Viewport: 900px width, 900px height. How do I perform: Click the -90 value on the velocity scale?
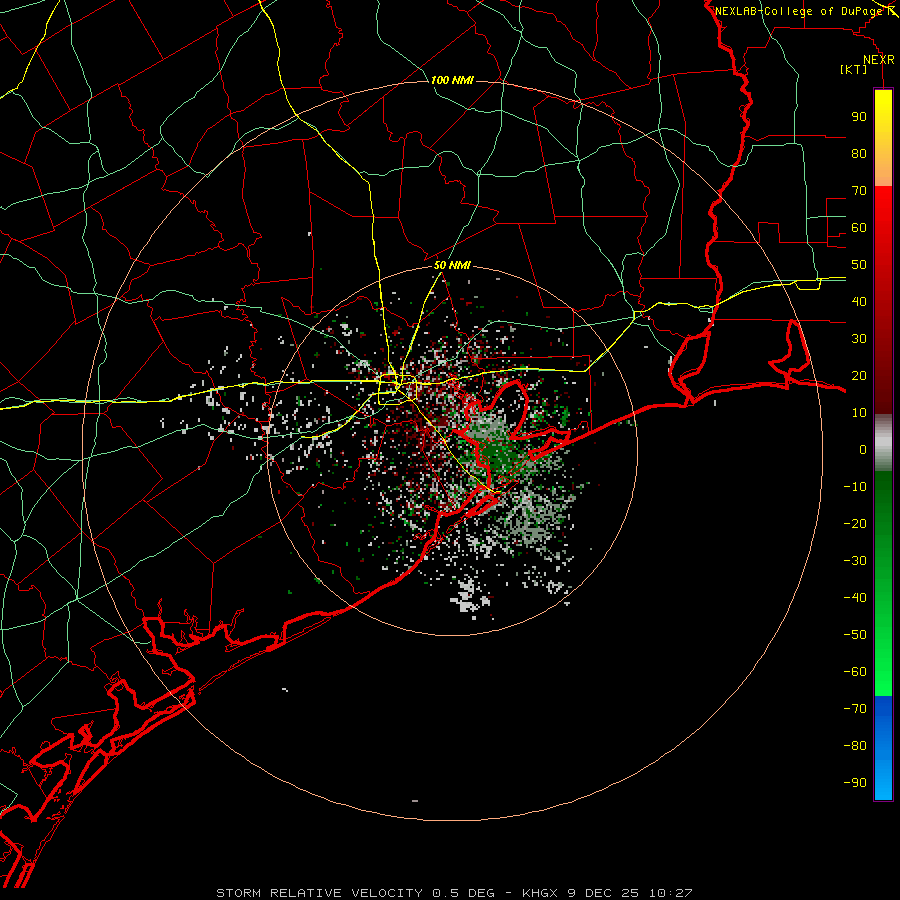pyautogui.click(x=855, y=783)
